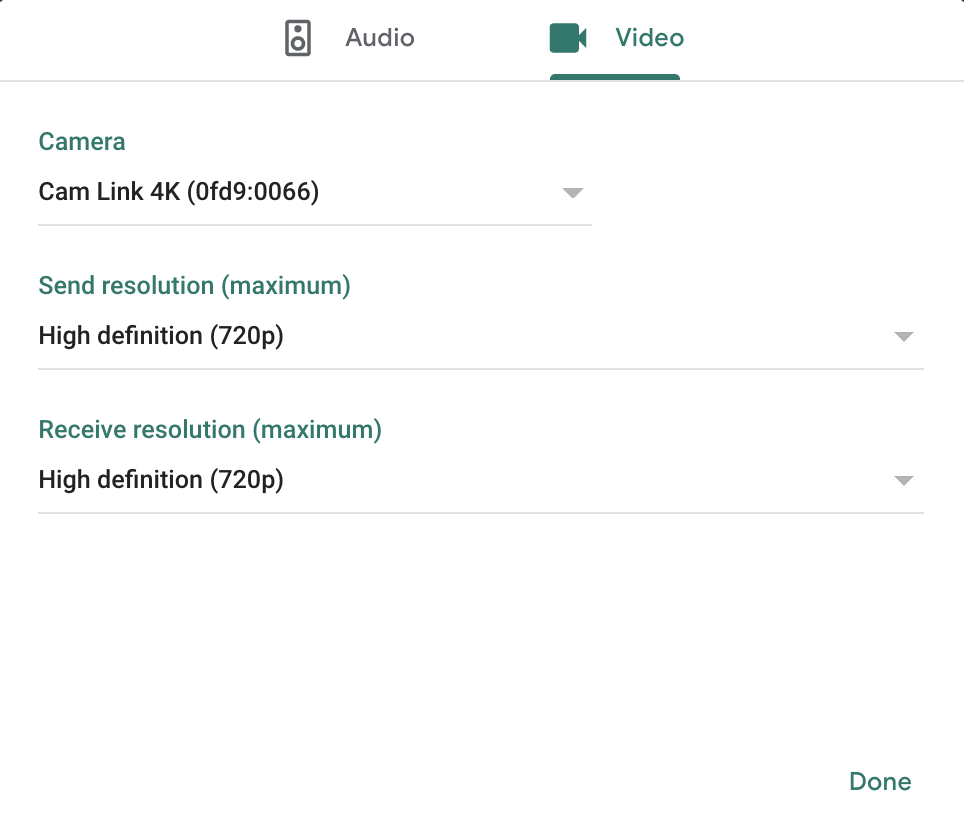Click the underline of the Camera field

tap(315, 225)
